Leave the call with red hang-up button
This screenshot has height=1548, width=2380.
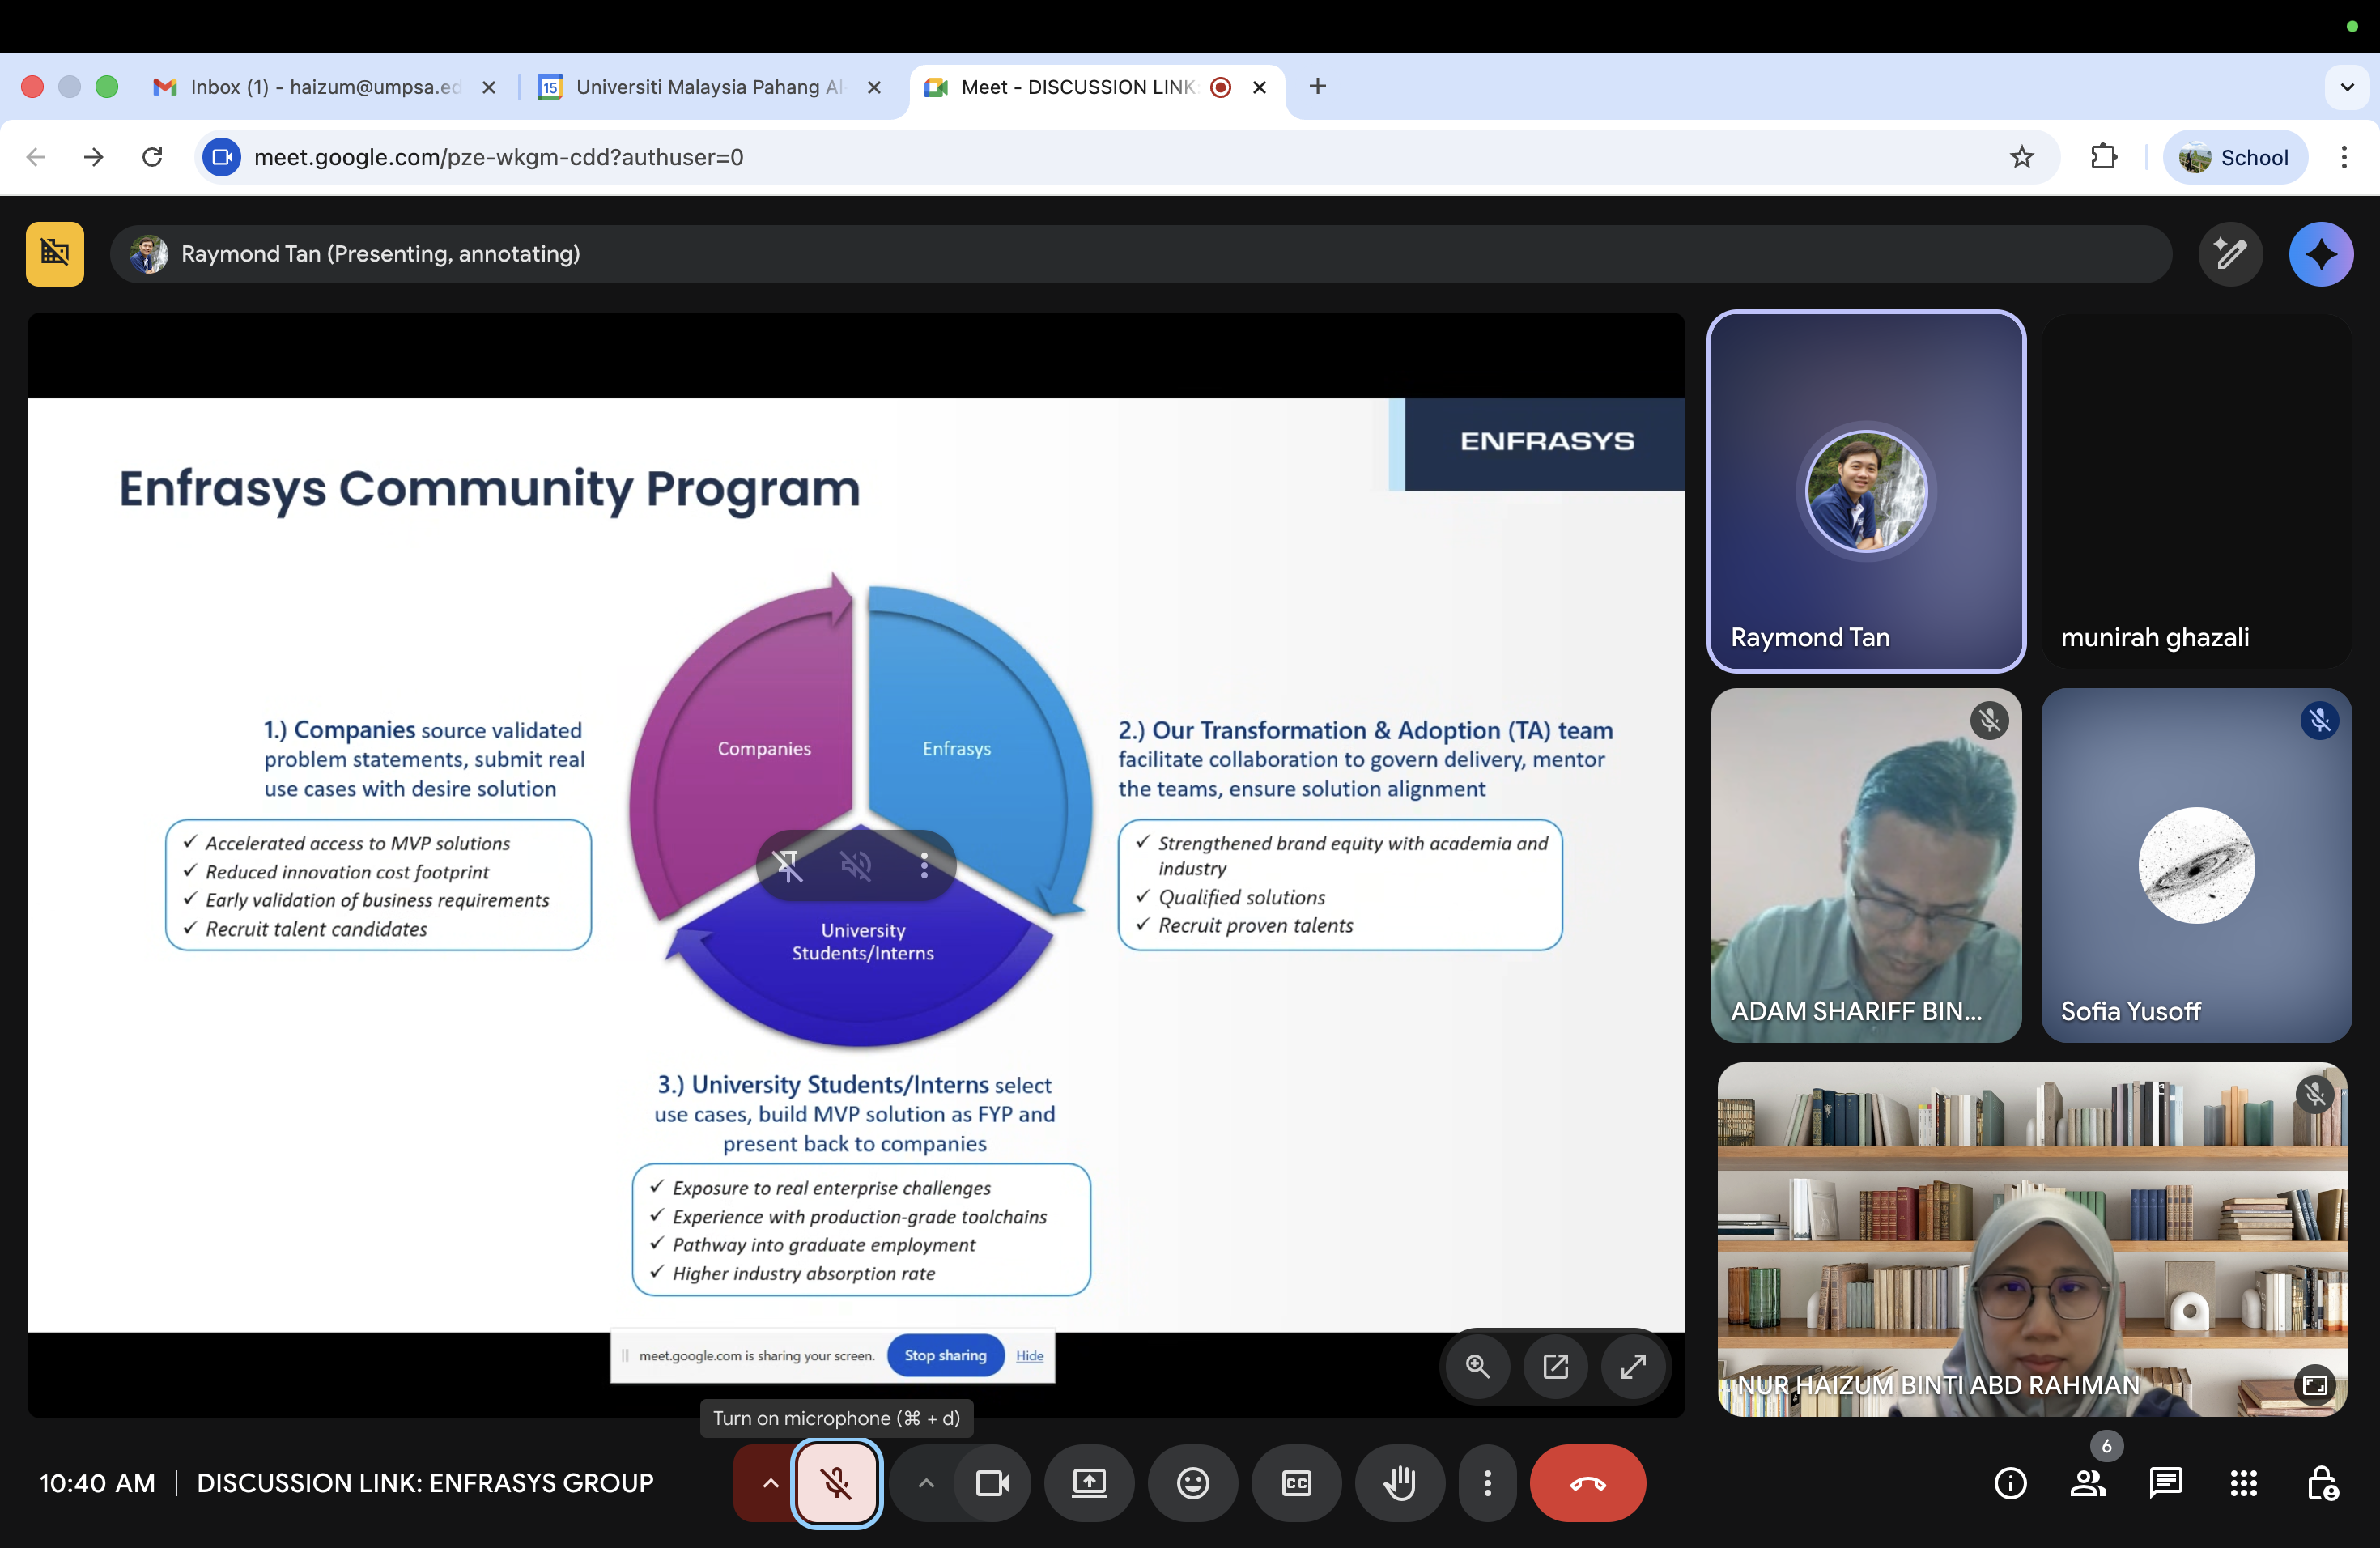tap(1587, 1483)
